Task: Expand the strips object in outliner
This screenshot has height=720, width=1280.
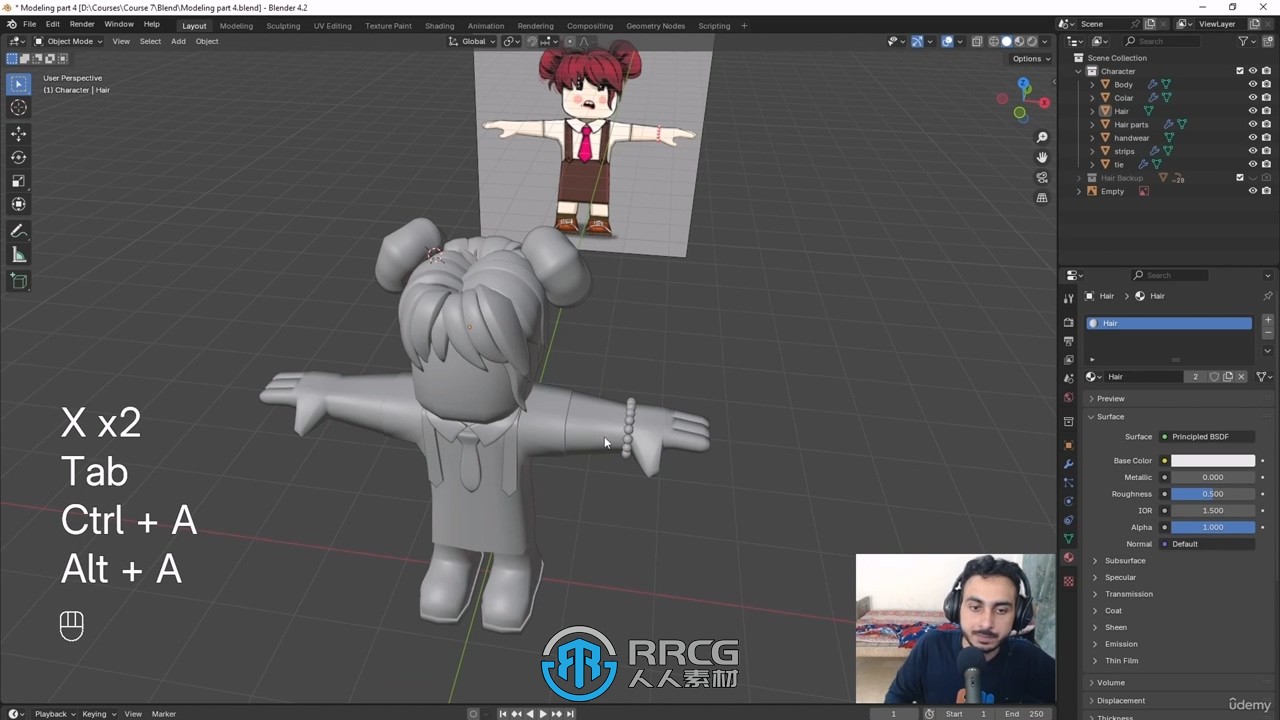Action: (x=1092, y=151)
